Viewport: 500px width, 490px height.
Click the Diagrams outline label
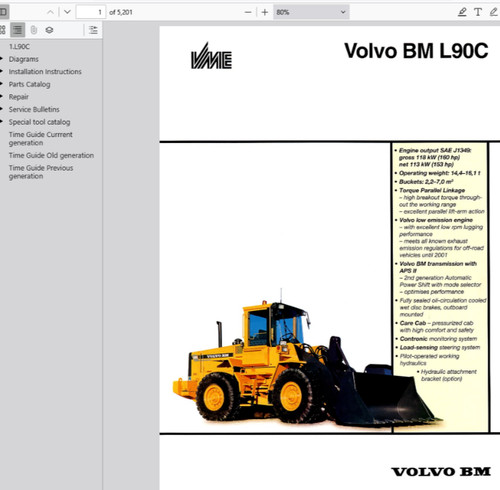tap(23, 59)
